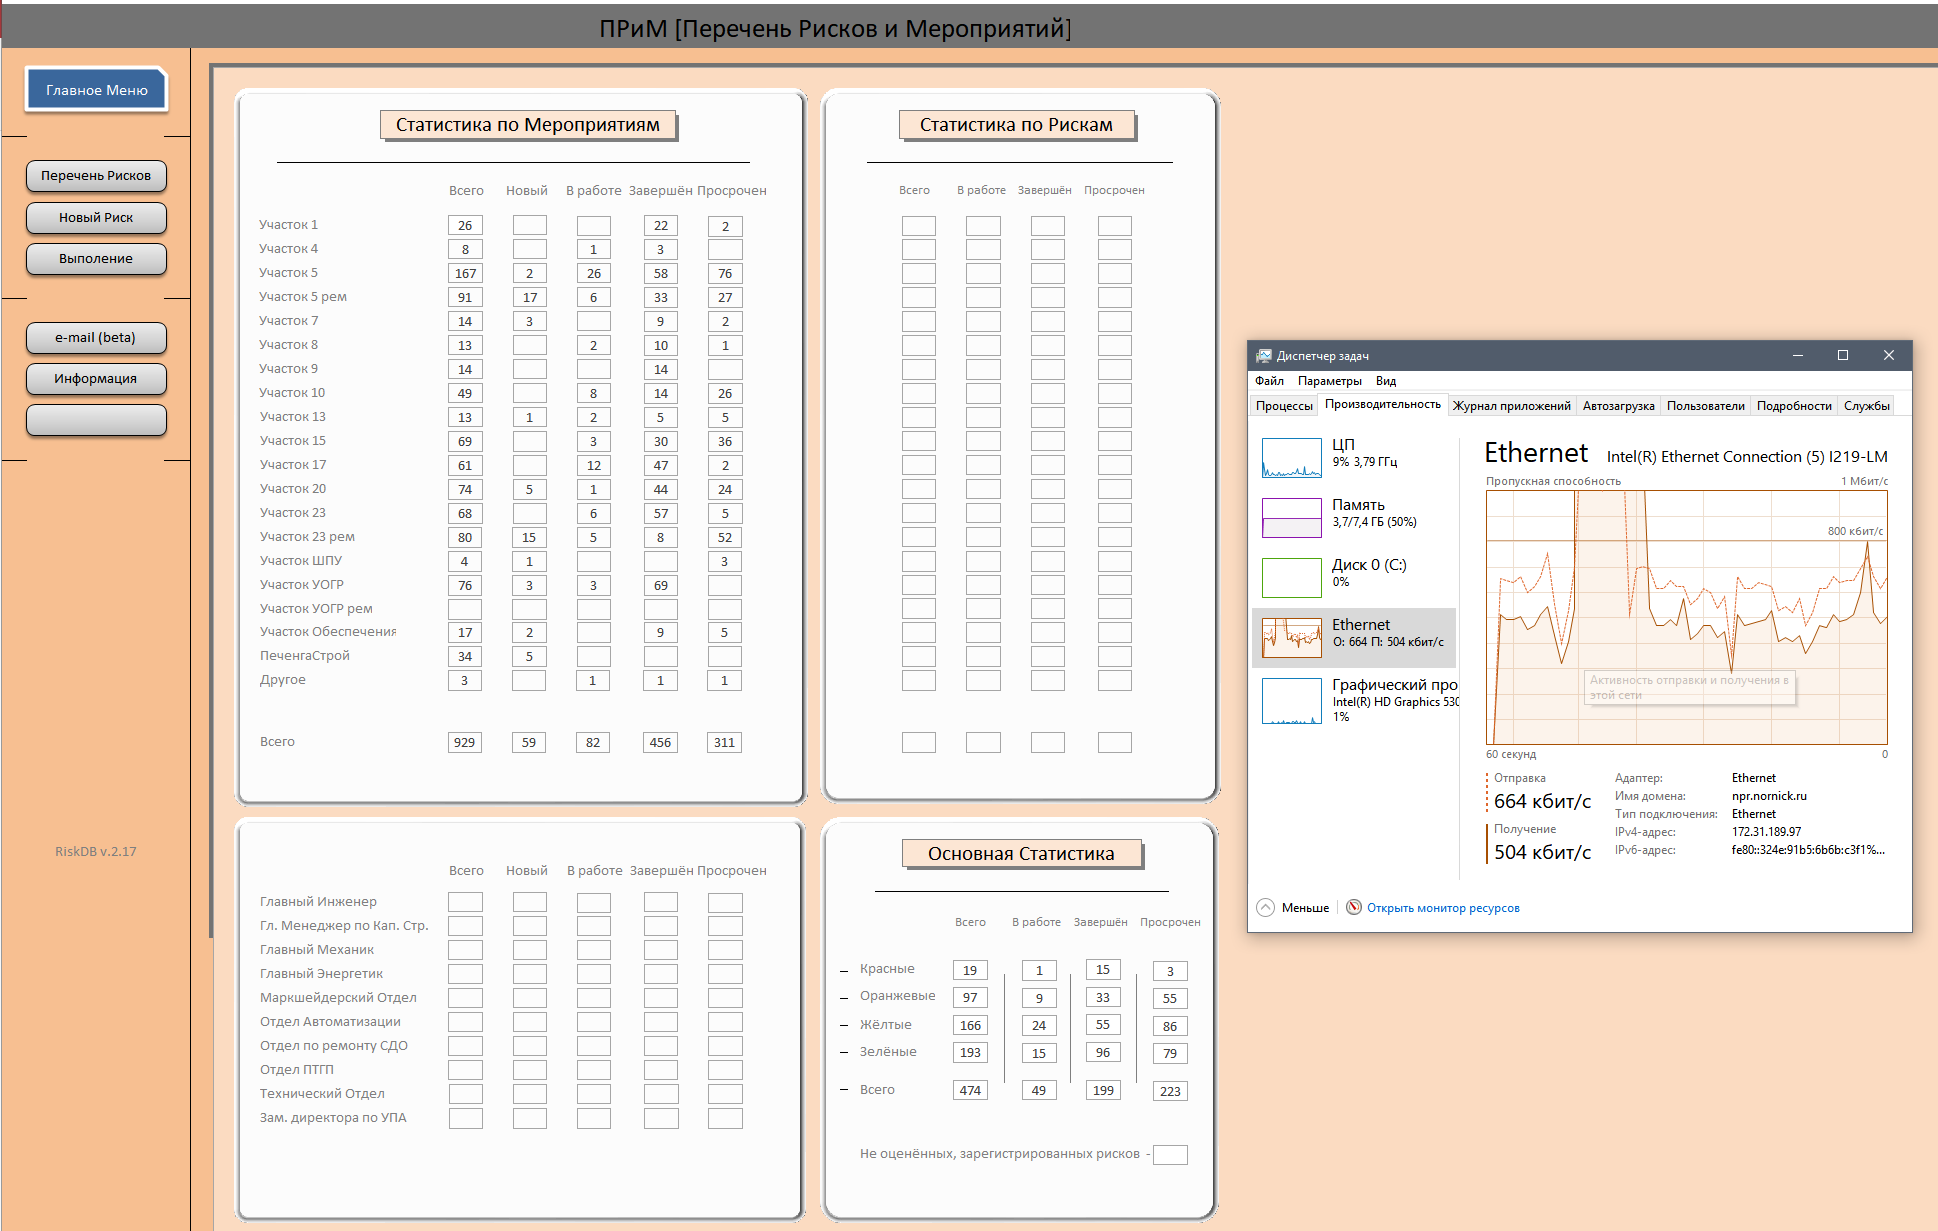Open the Параметры menu
Viewport: 1938px width, 1231px height.
click(1329, 381)
